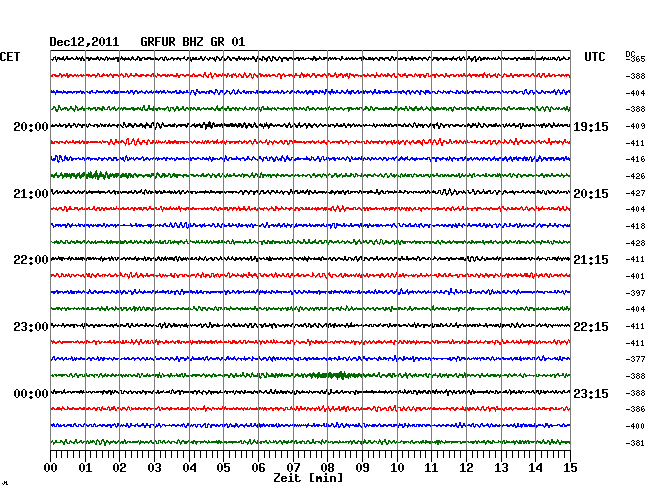Click the DC offset value -397
Screen dimensions: 650x494
coord(635,293)
